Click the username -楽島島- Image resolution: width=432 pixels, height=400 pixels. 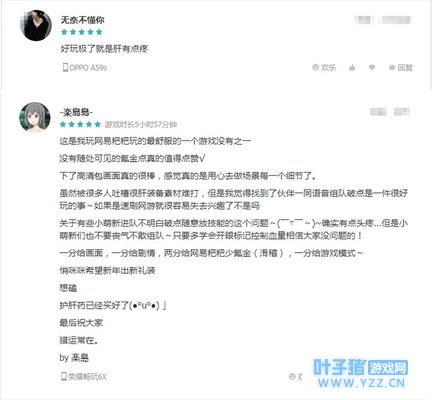tap(76, 112)
